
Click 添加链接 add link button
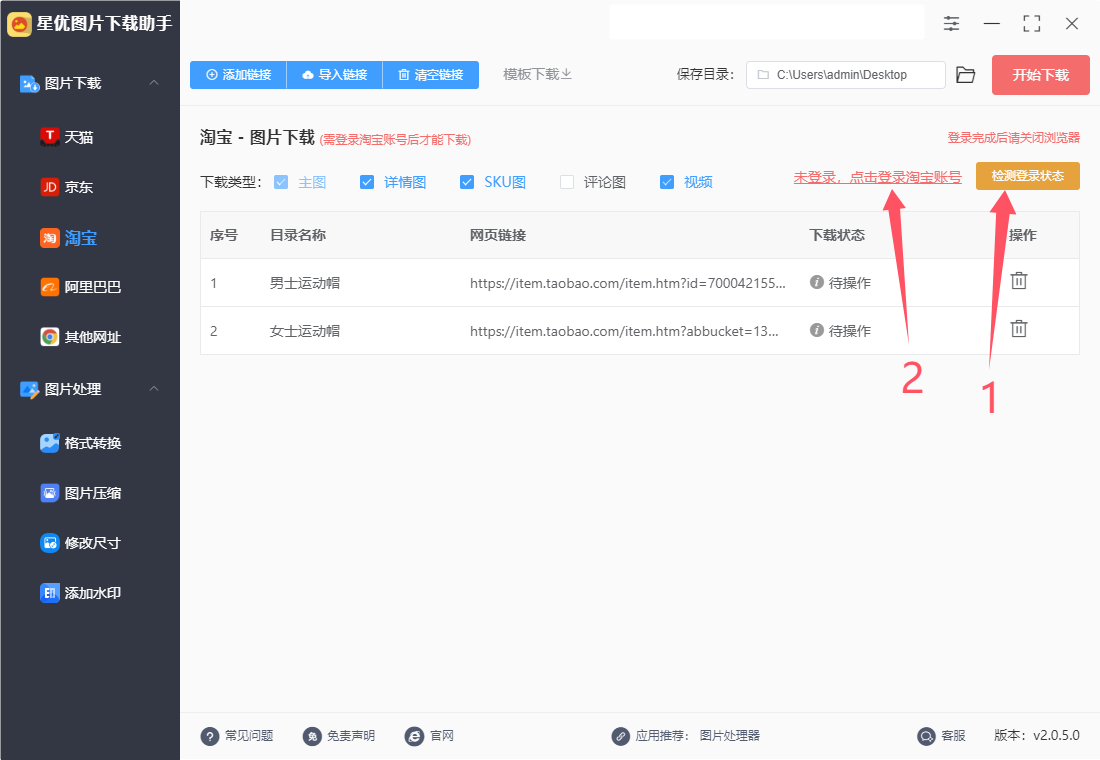[239, 74]
